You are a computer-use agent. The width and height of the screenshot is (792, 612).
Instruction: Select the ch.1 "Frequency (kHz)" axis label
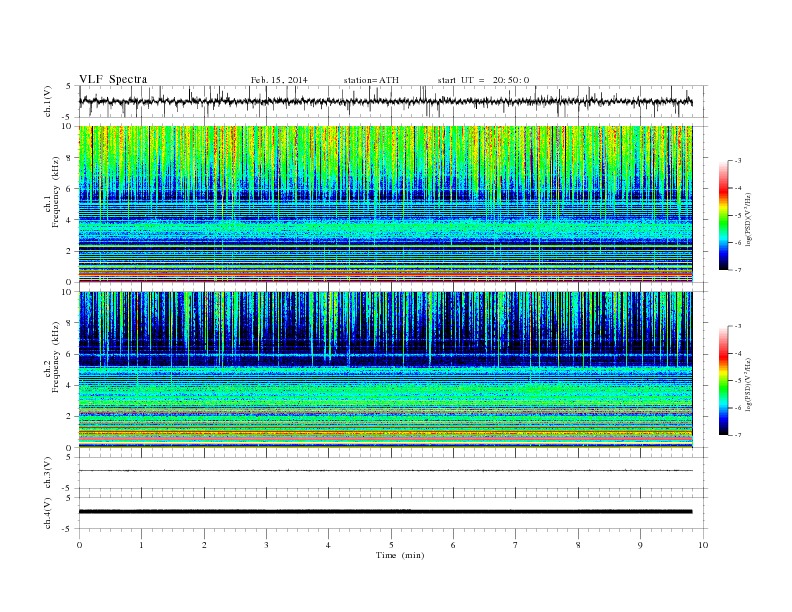point(56,192)
